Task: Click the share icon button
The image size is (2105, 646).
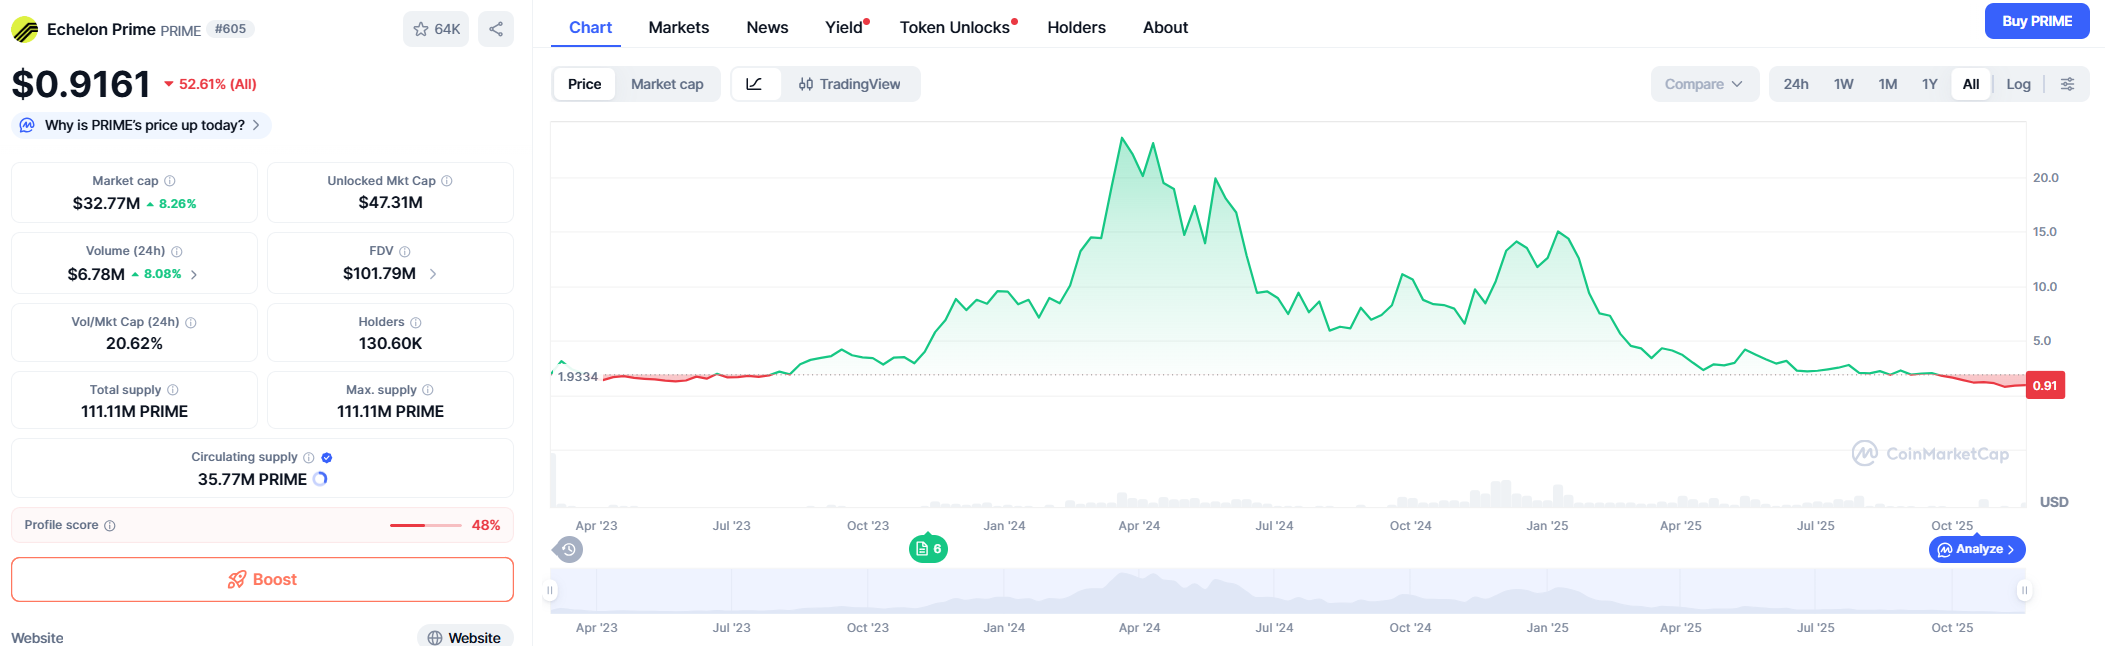Action: pyautogui.click(x=496, y=29)
